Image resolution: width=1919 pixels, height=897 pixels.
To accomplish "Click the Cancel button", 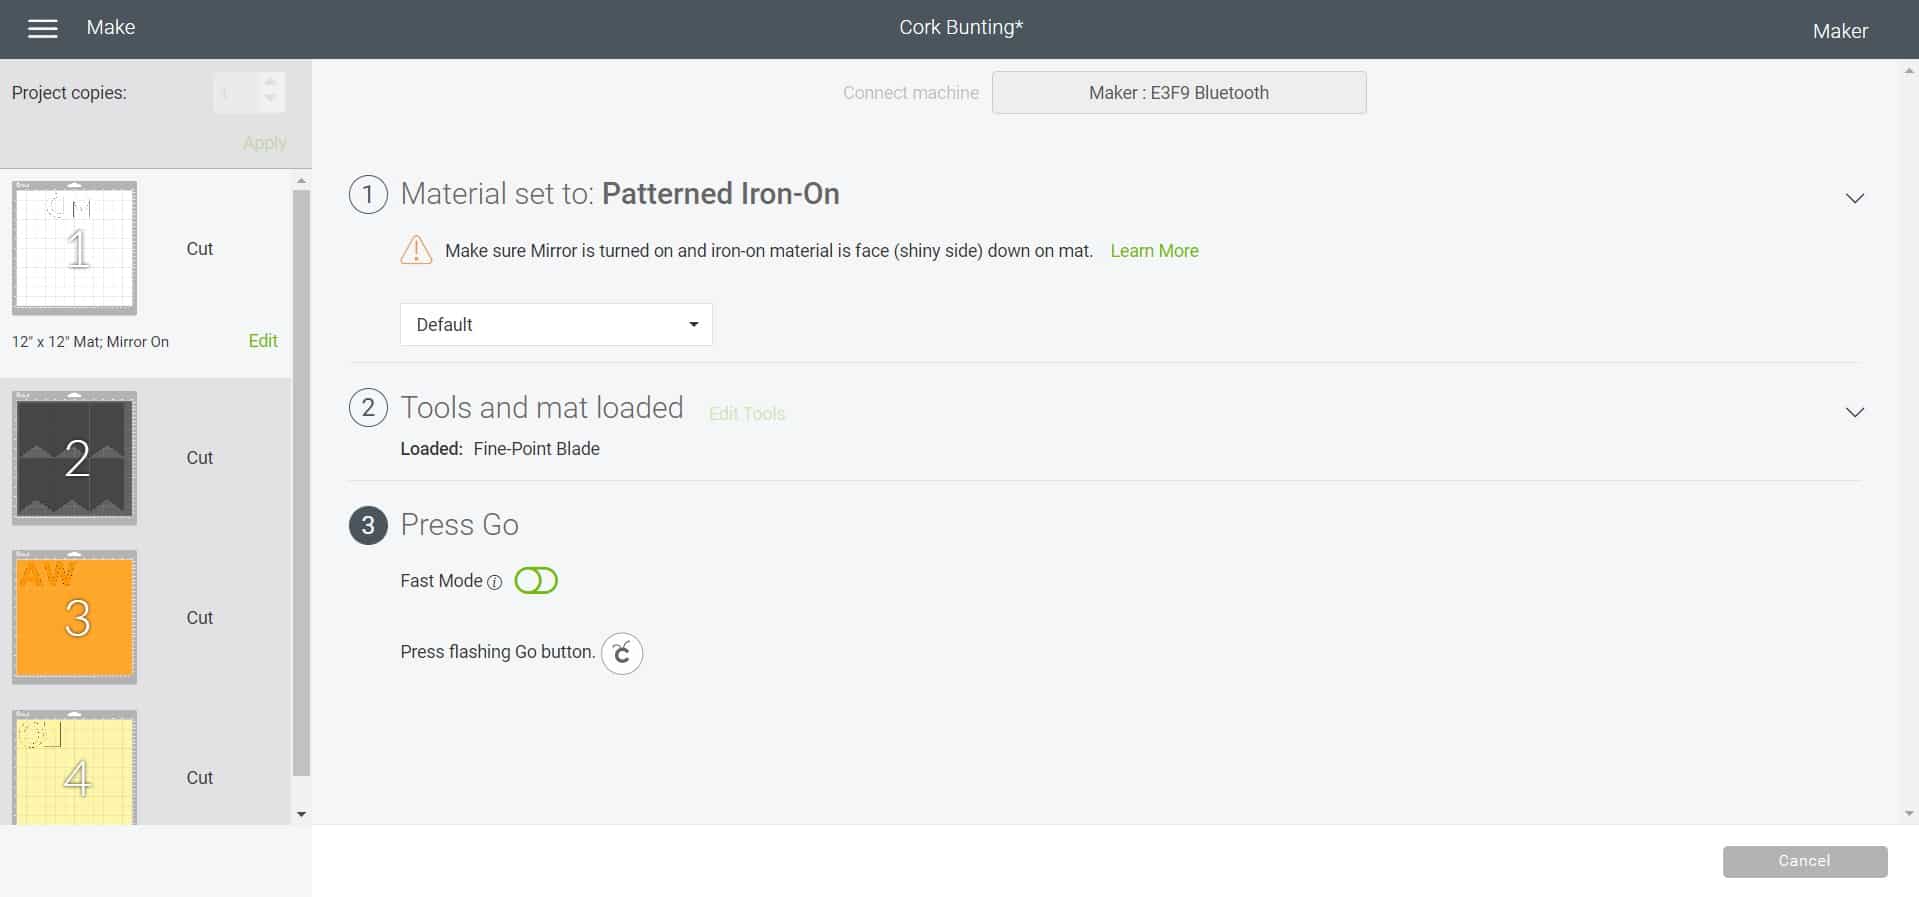I will click(x=1804, y=861).
